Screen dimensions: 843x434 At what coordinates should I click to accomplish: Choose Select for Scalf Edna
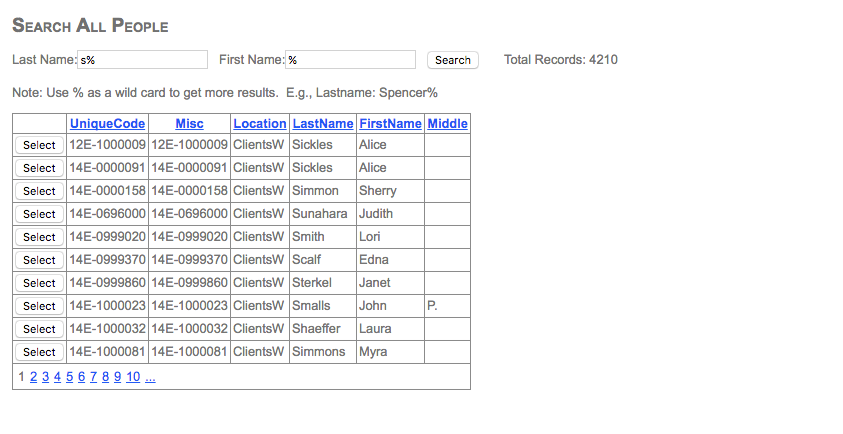point(39,260)
